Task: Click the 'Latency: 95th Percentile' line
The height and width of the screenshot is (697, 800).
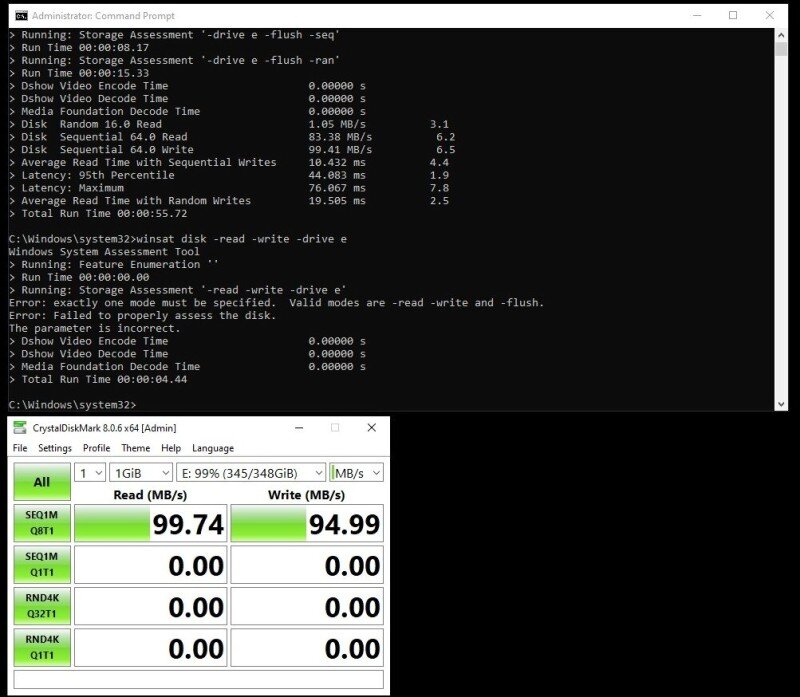Action: click(x=229, y=175)
